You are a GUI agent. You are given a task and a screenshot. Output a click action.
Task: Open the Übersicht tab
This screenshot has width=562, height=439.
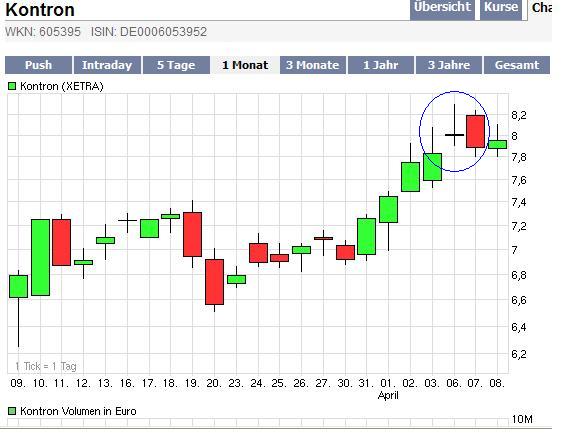pos(442,9)
